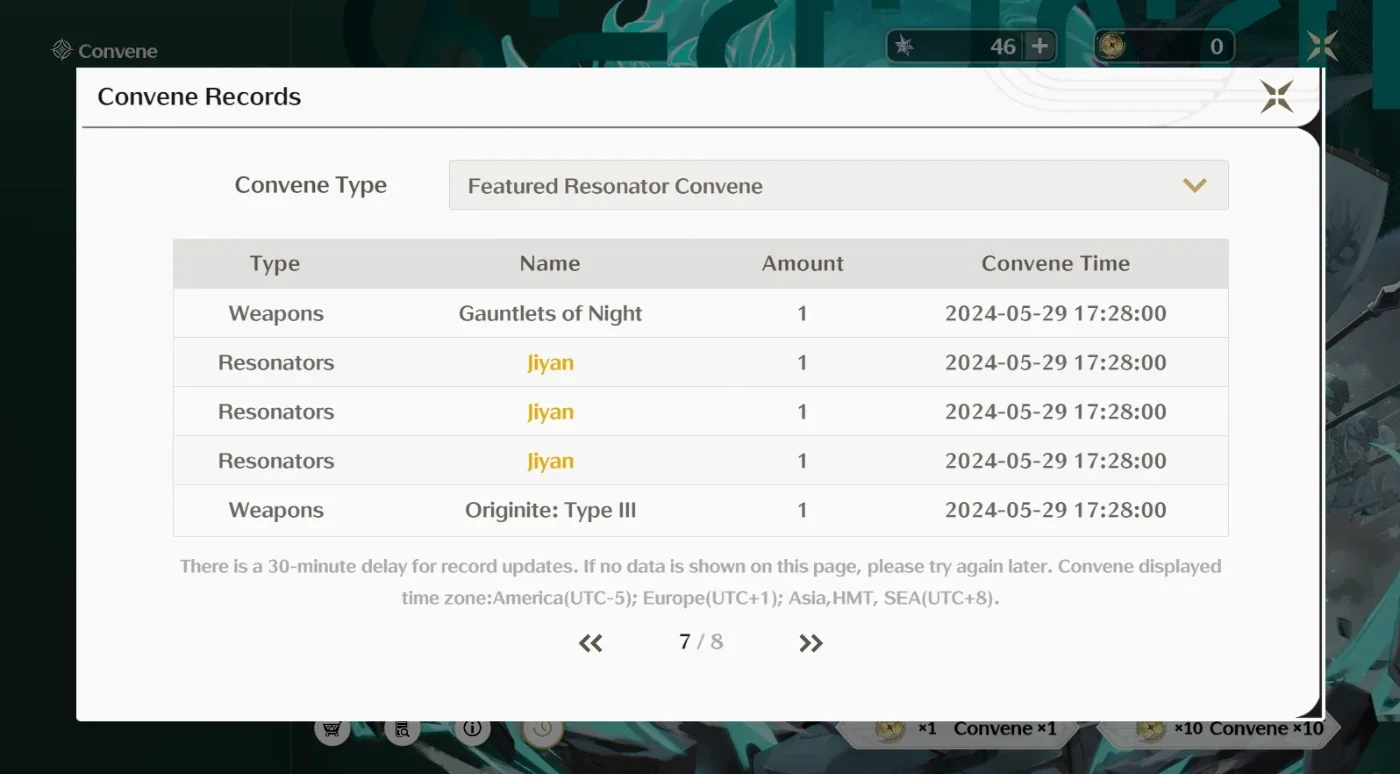Click the Astrite balance value 46
1400x774 pixels.
tap(1003, 46)
